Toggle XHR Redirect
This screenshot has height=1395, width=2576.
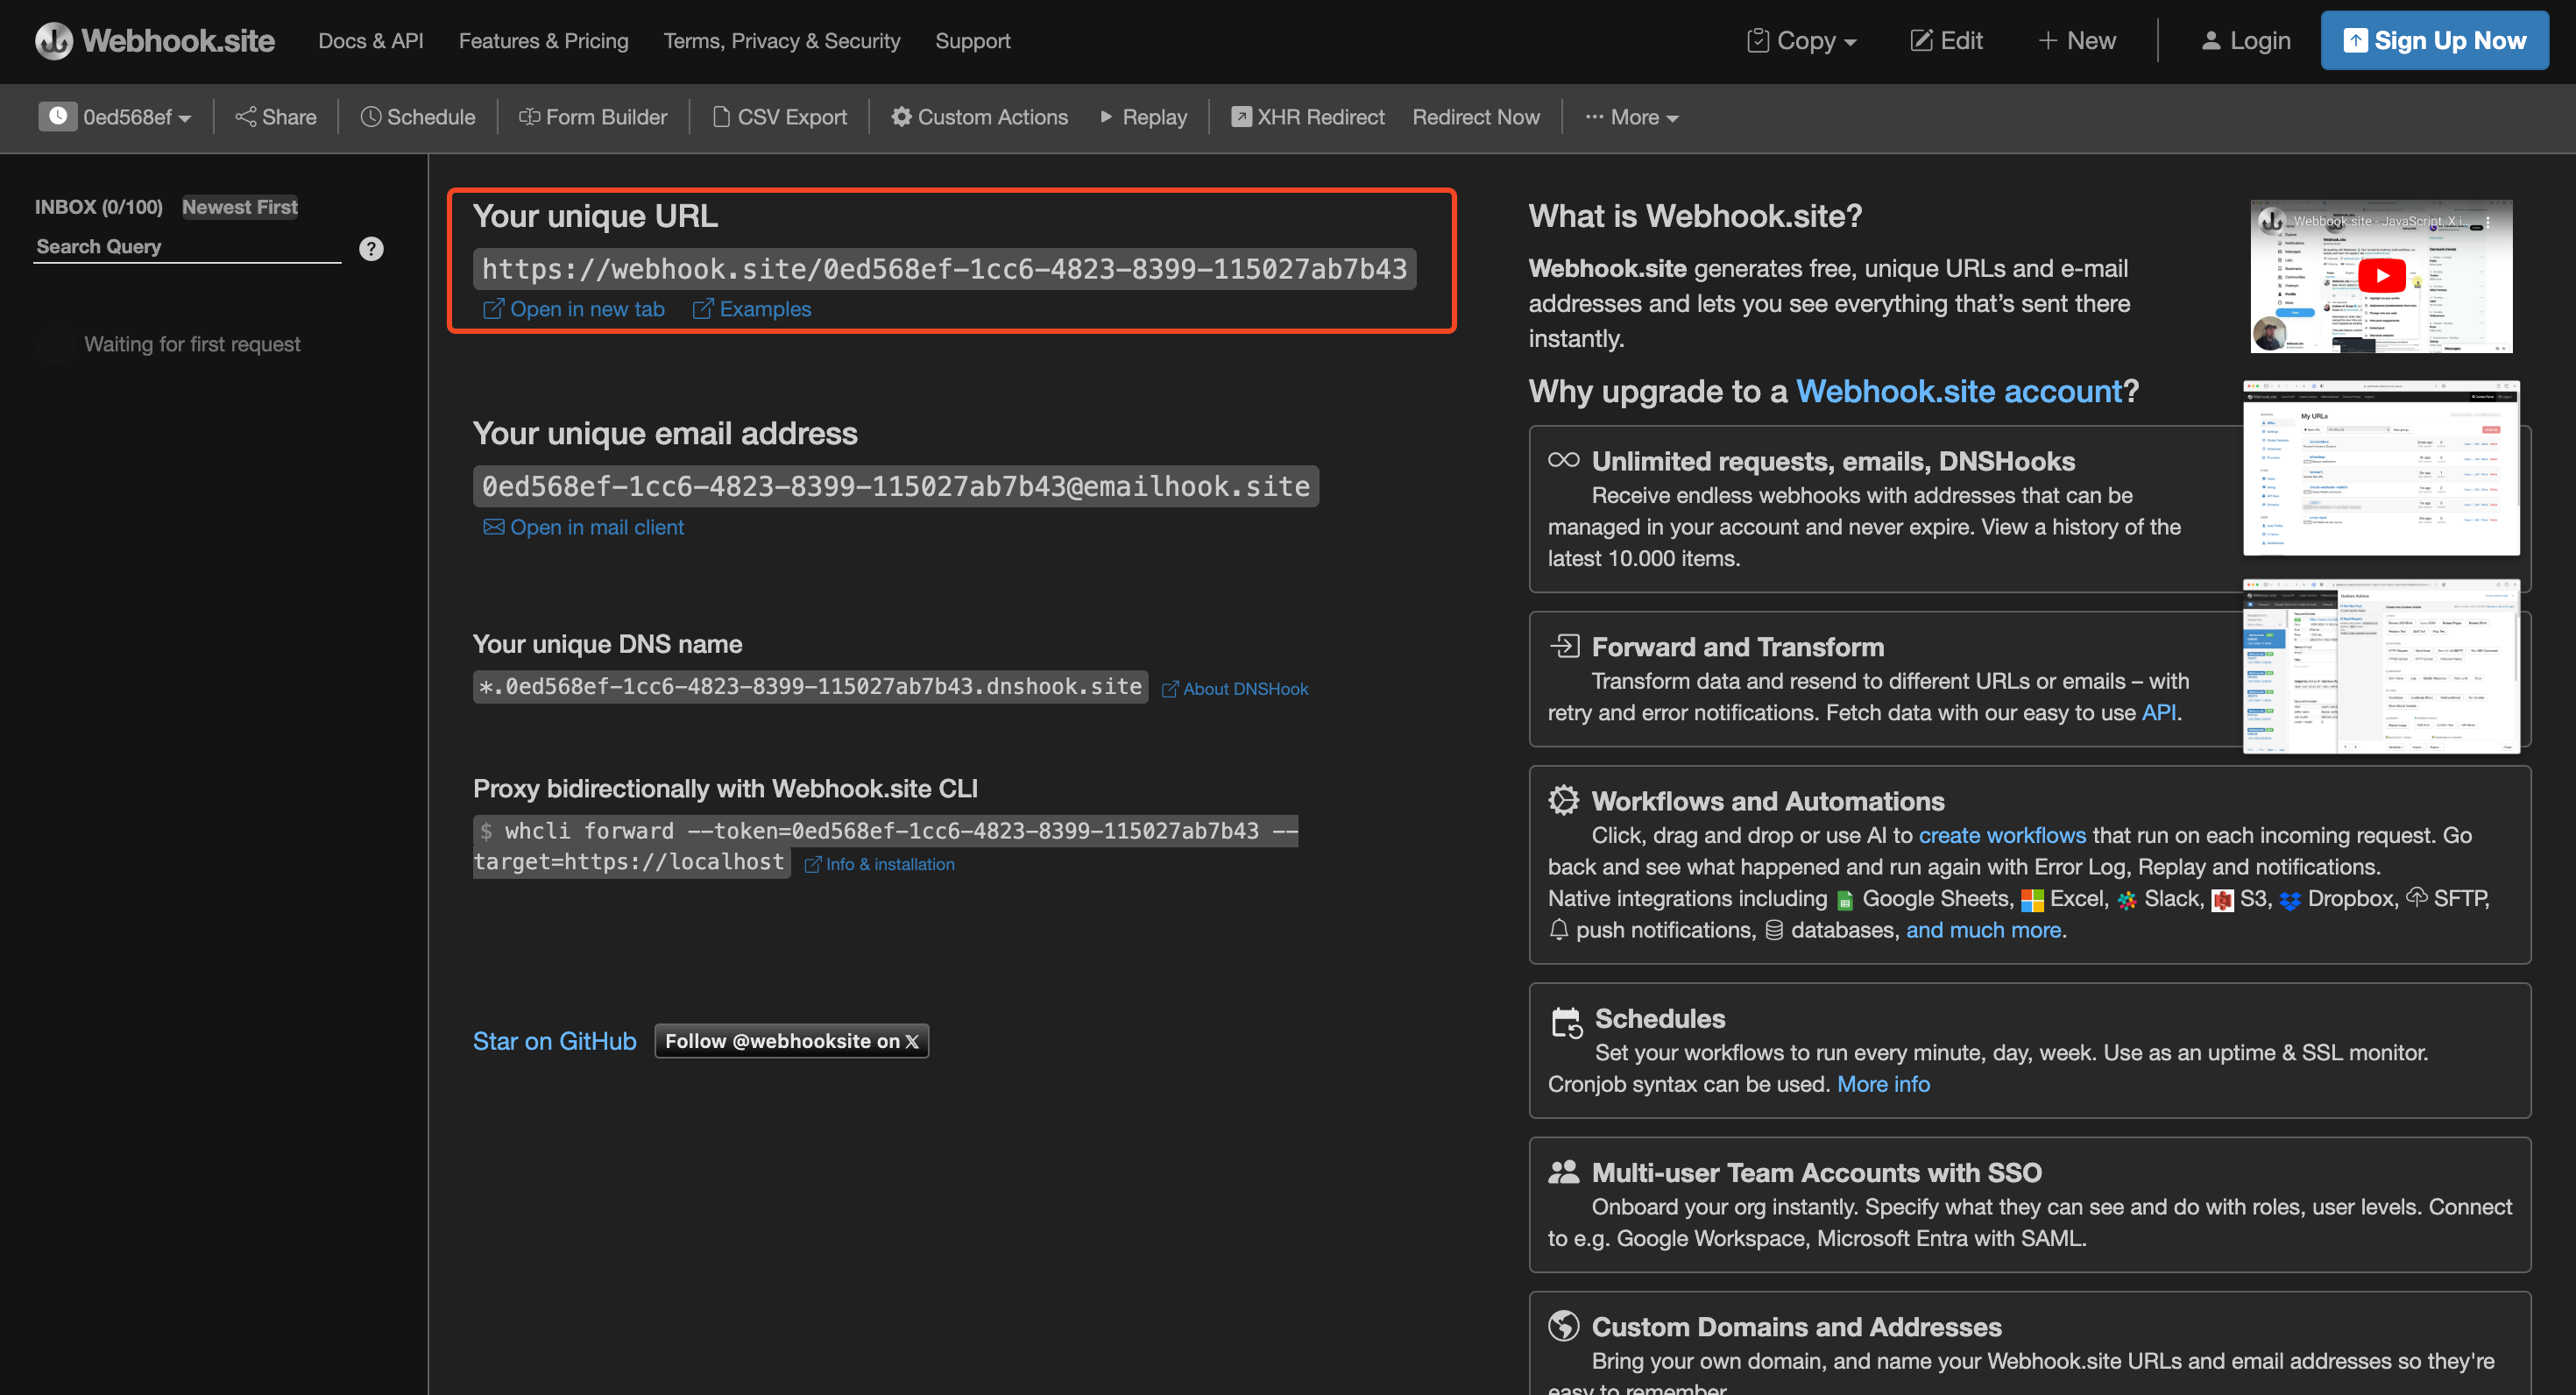click(x=1307, y=117)
